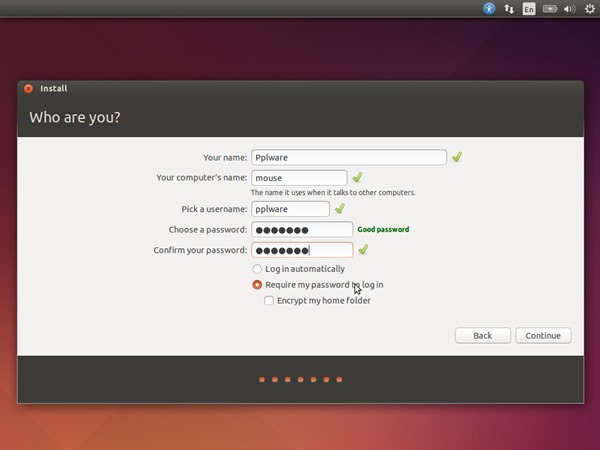Click the Choose a password: label

pos(208,230)
